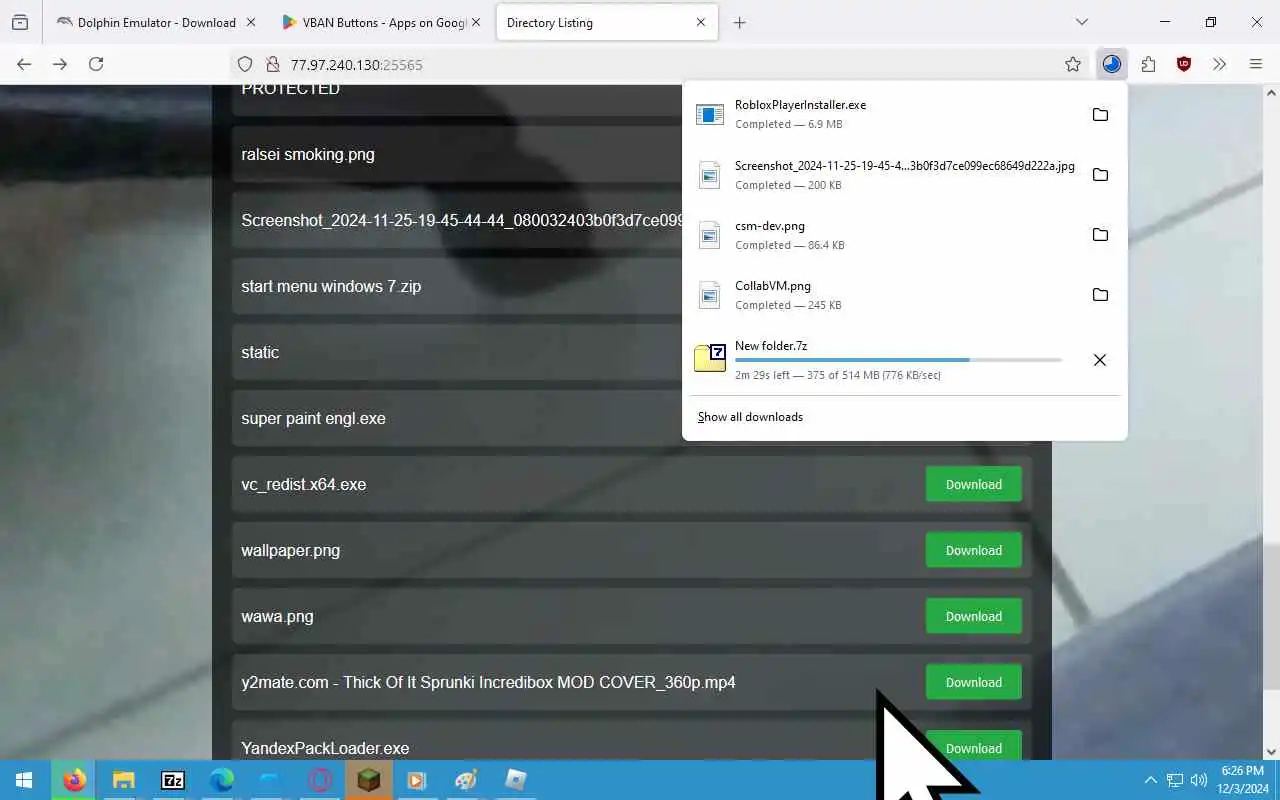Close the VBAN Buttons tab

pos(476,22)
